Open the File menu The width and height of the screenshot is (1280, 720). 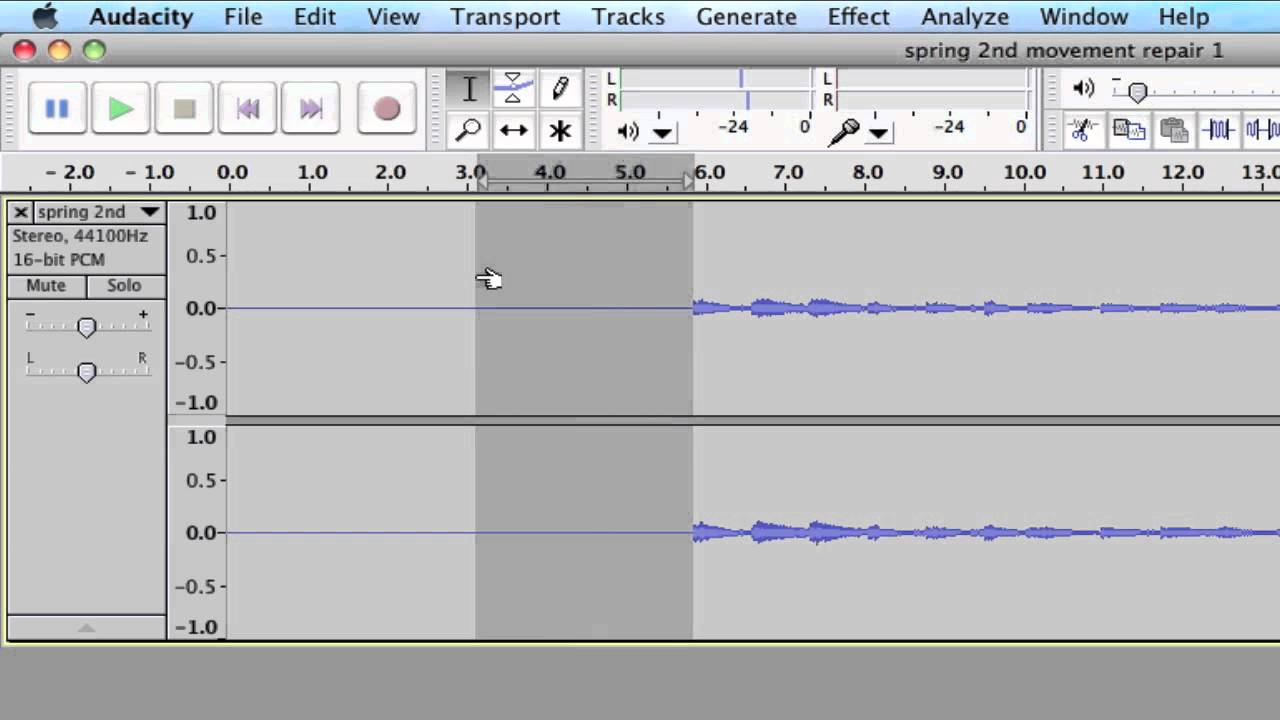point(243,17)
